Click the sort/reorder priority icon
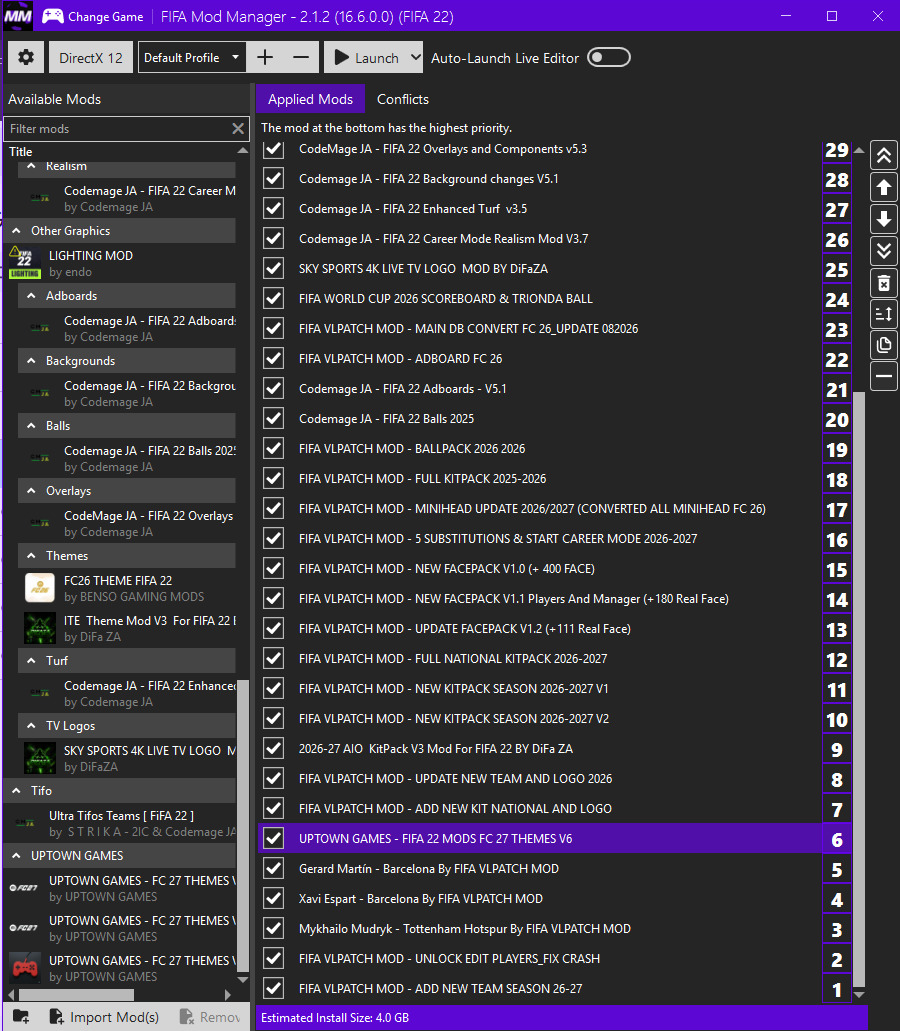900x1031 pixels. point(884,314)
